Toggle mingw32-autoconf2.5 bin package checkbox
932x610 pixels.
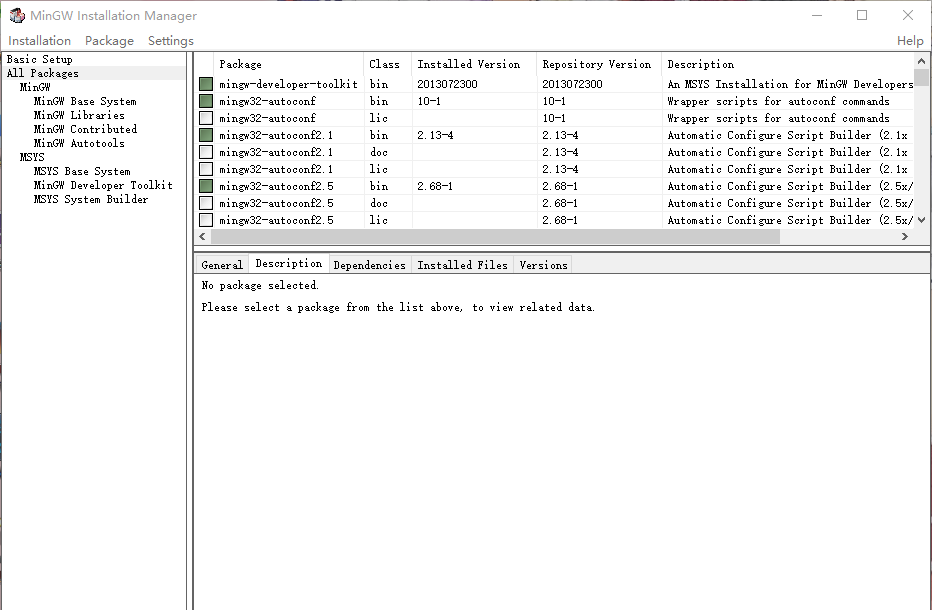[206, 186]
